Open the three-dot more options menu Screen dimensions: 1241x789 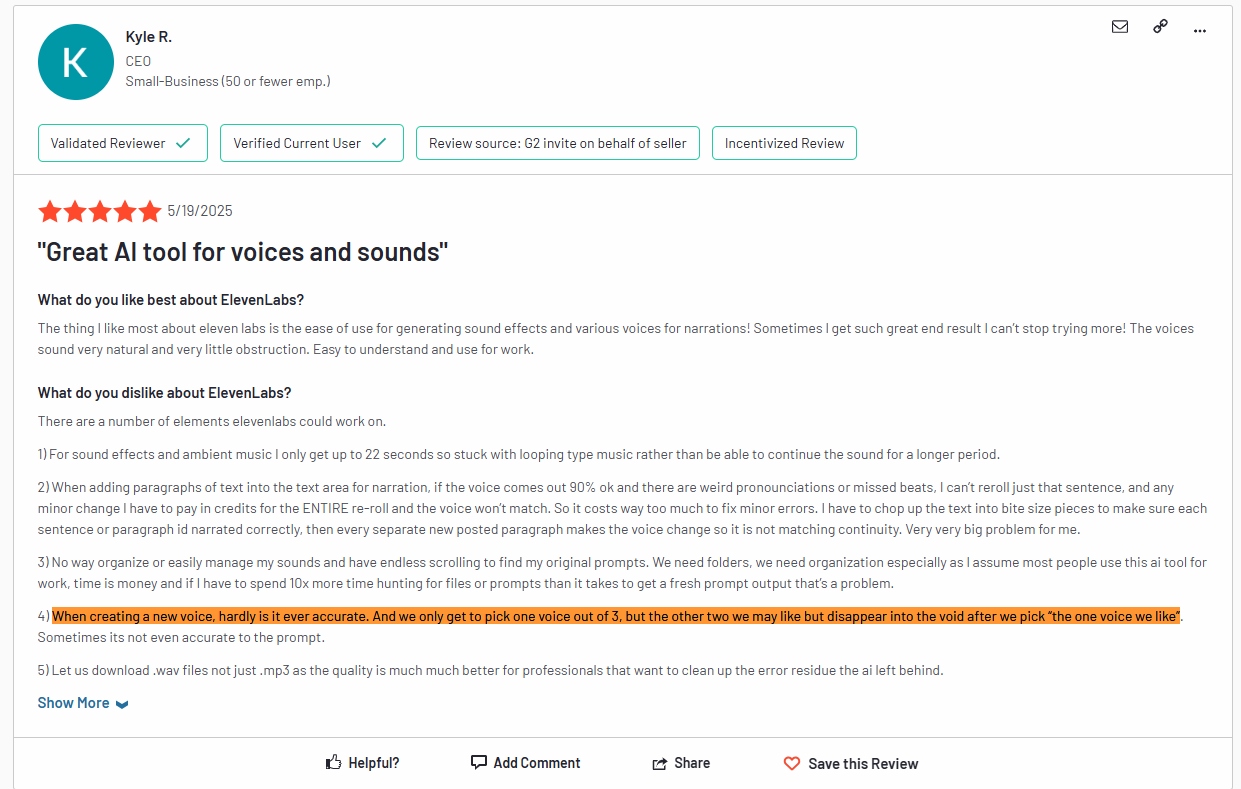(x=1200, y=30)
